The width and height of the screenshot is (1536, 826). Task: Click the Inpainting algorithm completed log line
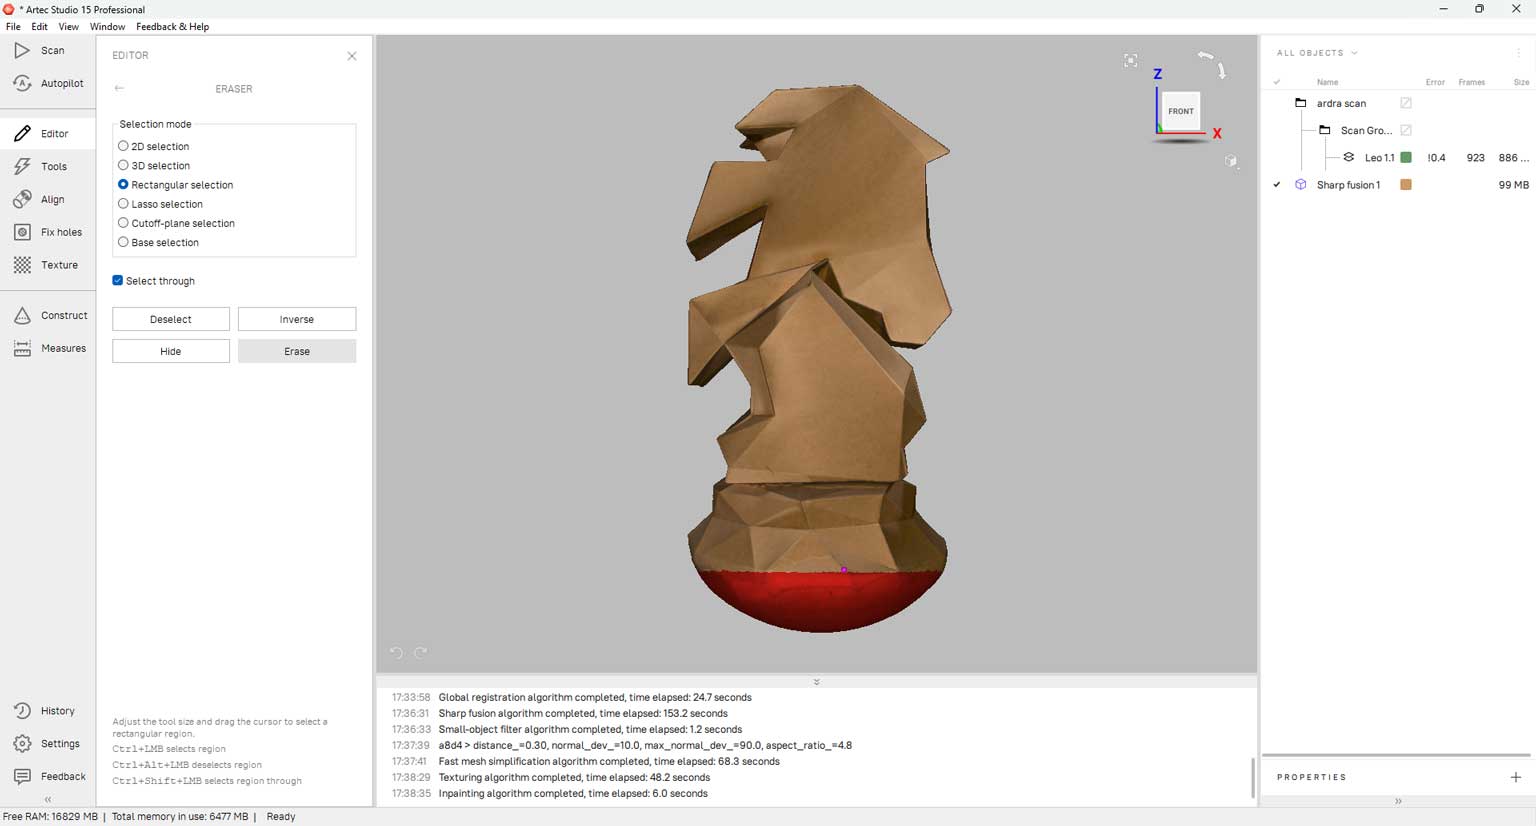coord(573,793)
